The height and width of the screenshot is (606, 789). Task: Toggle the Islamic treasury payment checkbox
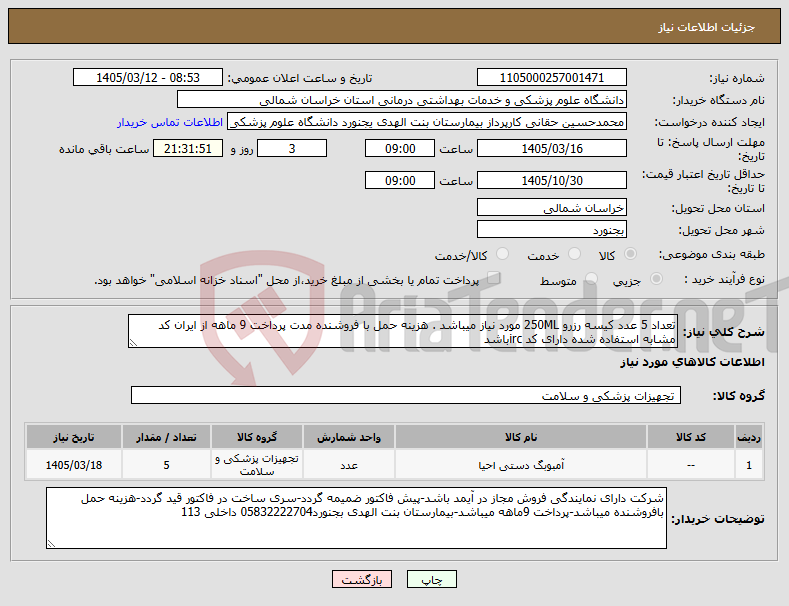(494, 278)
